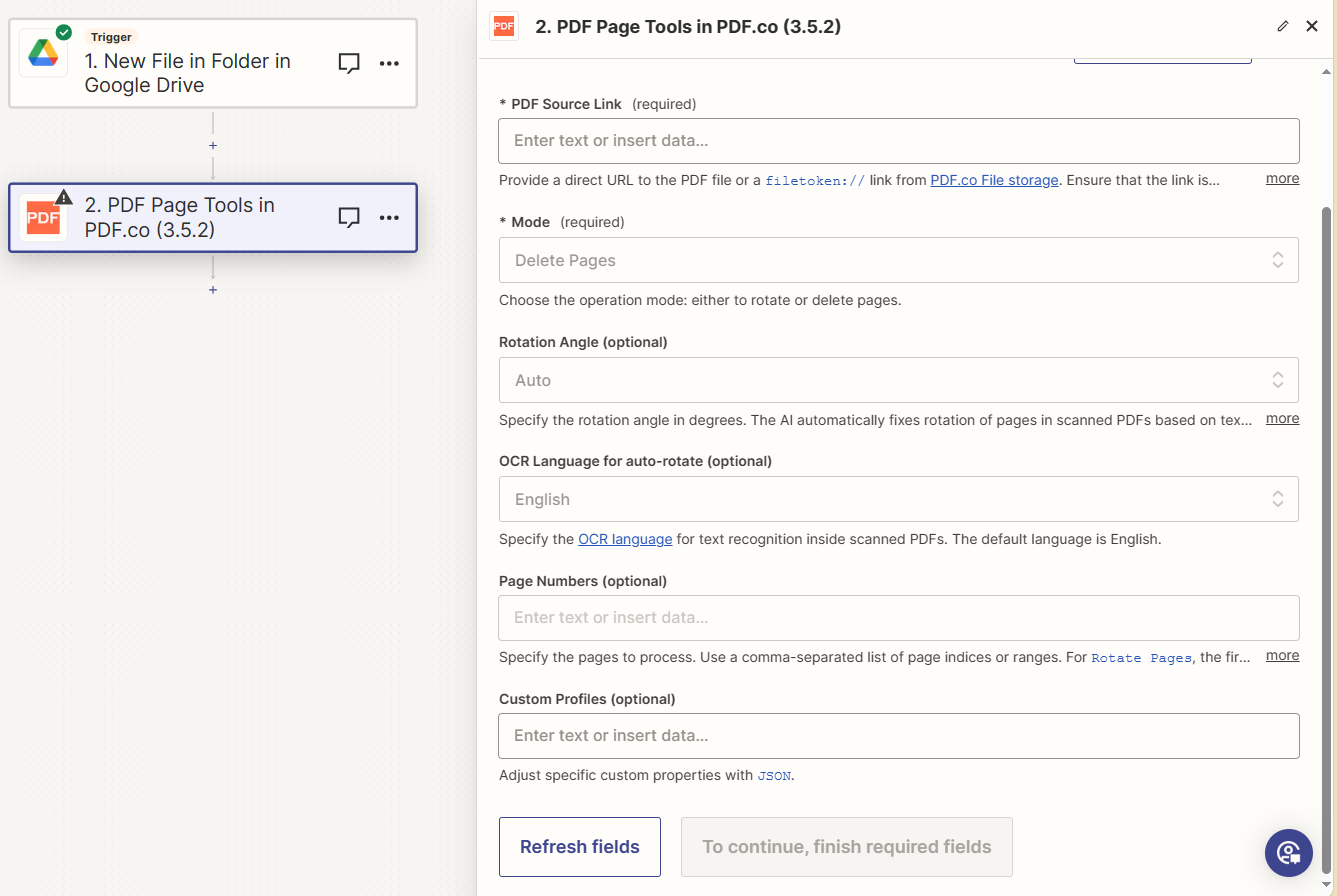This screenshot has width=1337, height=896.
Task: Rename step using the pencil edit icon
Action: 1283,27
